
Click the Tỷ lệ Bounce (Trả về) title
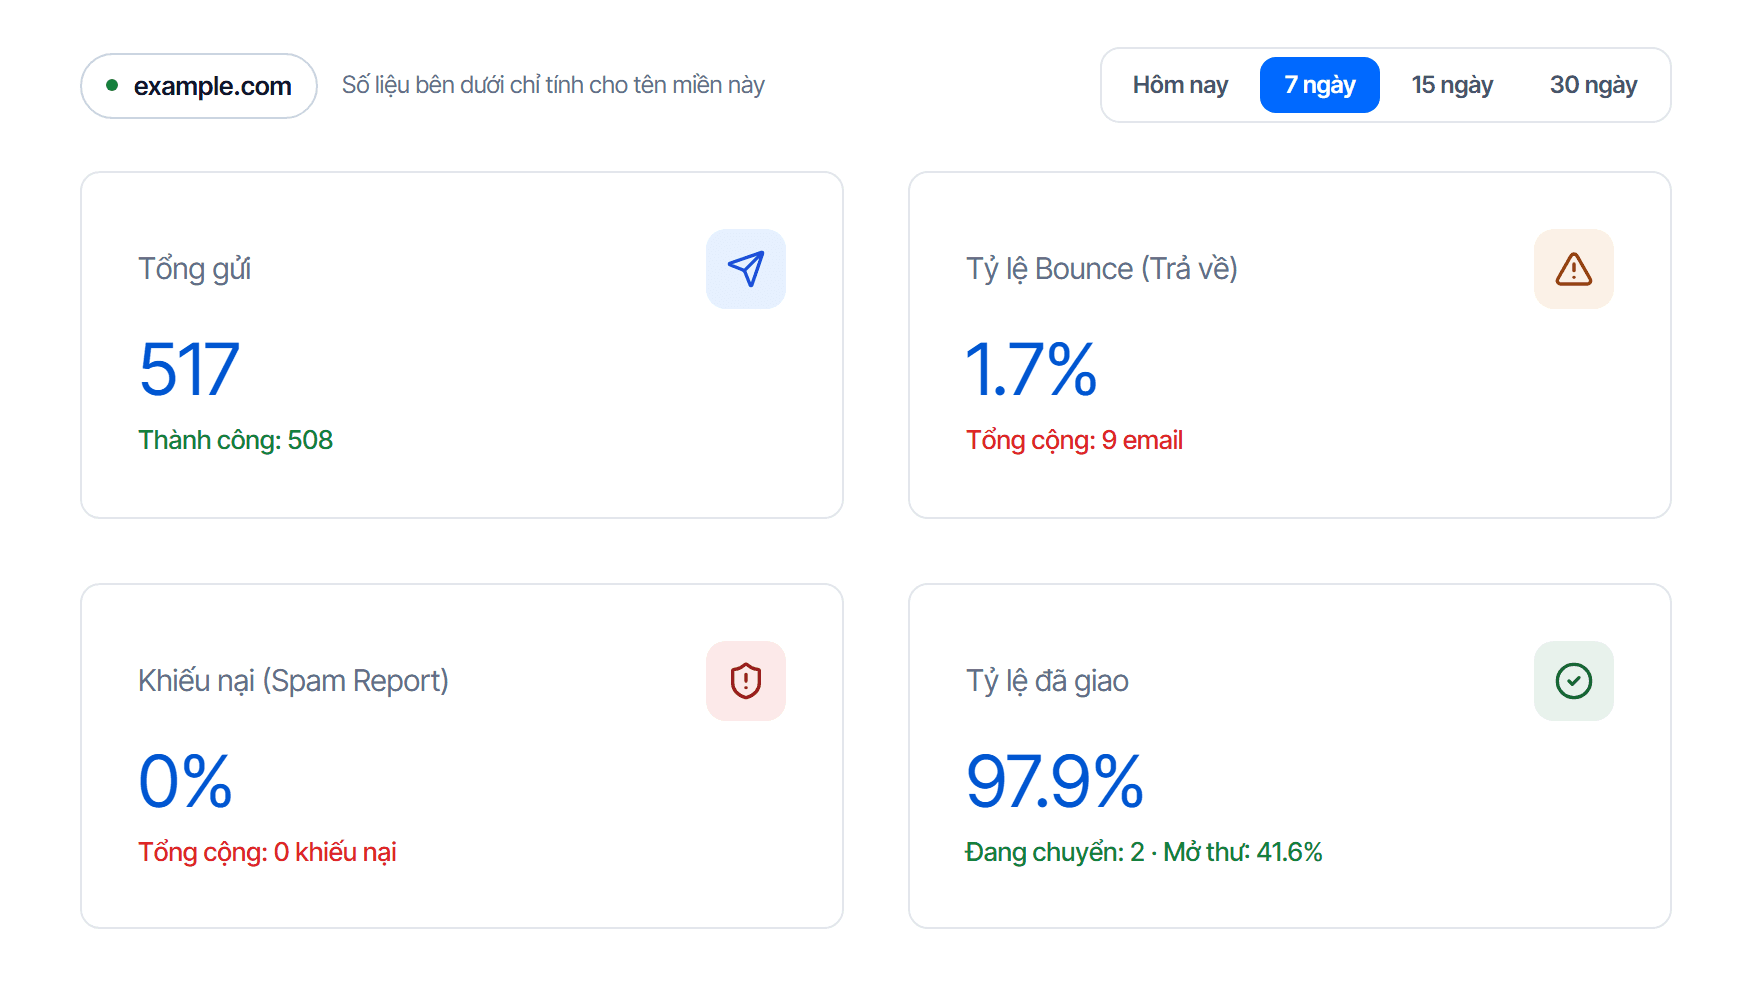coord(1102,269)
